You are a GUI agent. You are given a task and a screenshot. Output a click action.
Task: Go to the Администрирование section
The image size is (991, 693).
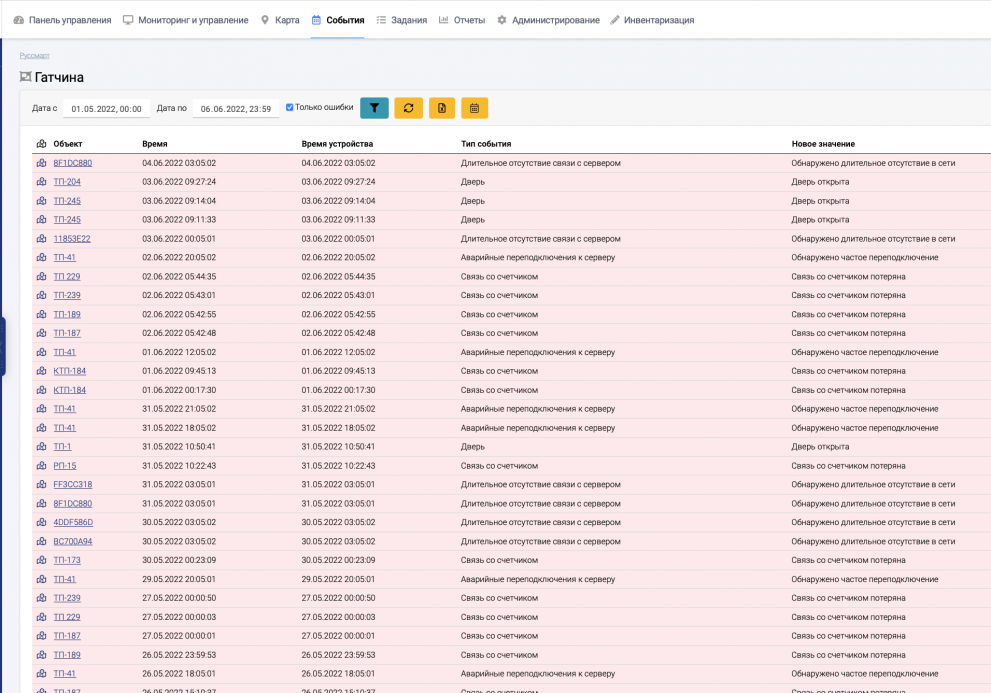(548, 20)
